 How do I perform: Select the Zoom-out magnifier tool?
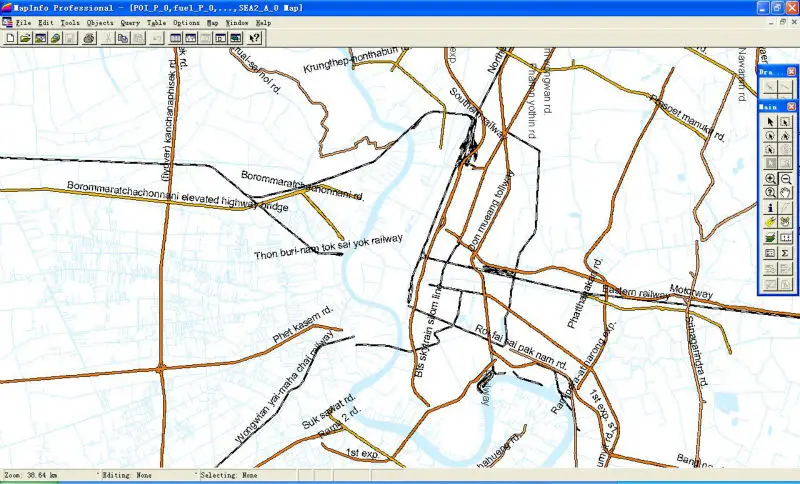click(785, 178)
